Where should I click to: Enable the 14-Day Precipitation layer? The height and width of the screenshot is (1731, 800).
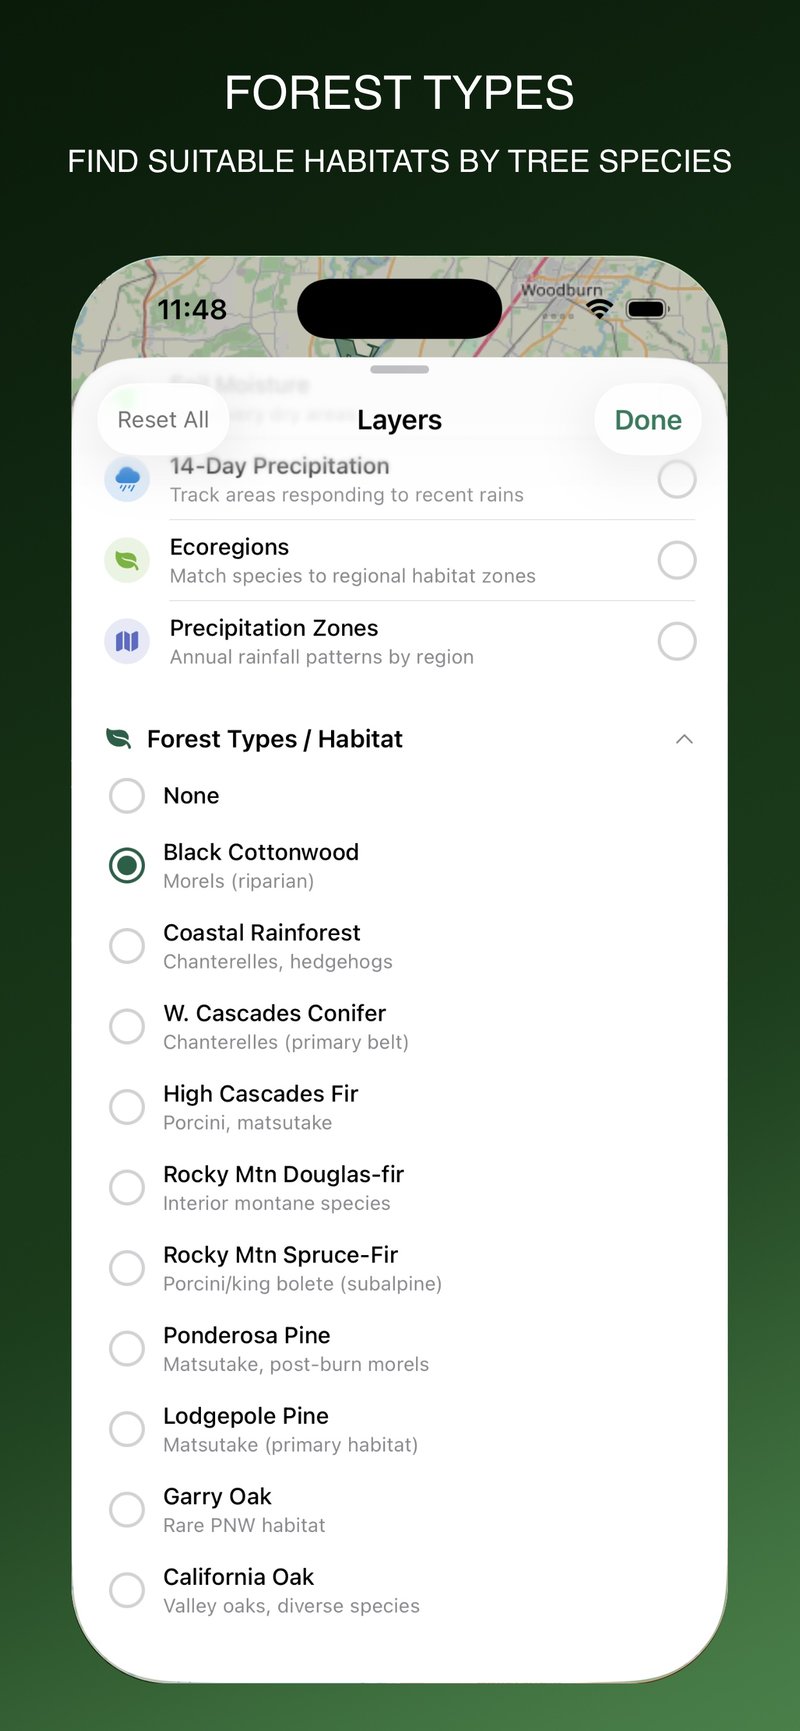[678, 479]
